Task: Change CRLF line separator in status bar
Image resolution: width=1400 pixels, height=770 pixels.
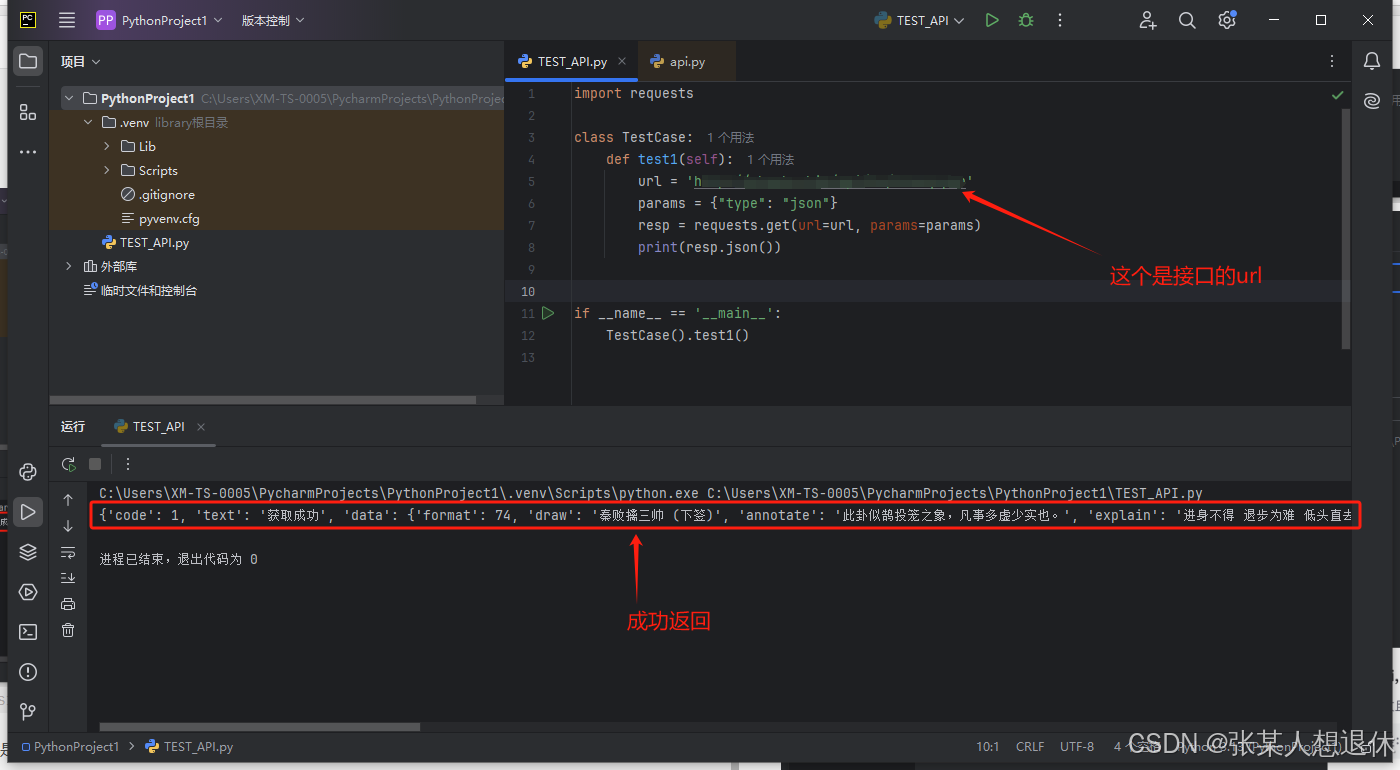Action: 1030,746
